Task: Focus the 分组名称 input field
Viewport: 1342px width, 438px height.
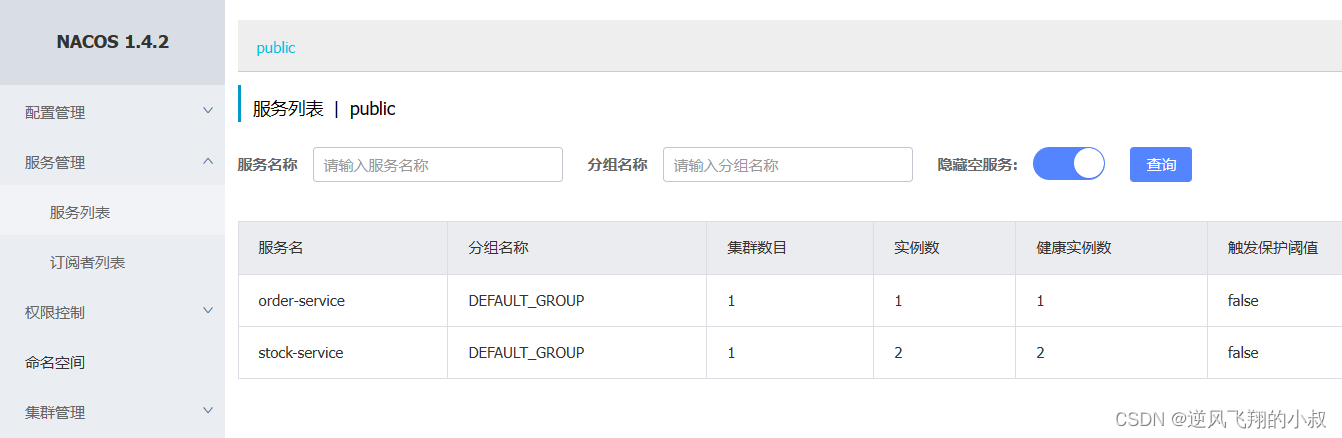Action: (x=788, y=165)
